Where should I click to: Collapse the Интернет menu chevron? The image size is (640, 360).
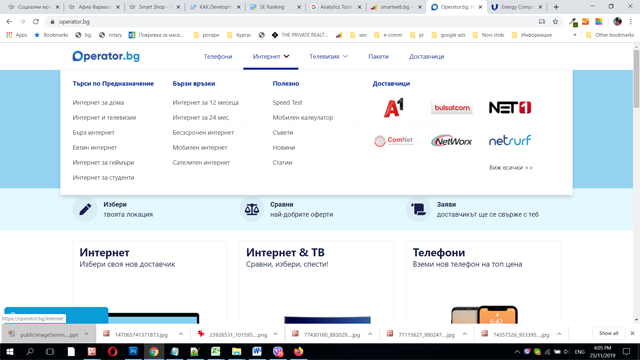pos(287,56)
